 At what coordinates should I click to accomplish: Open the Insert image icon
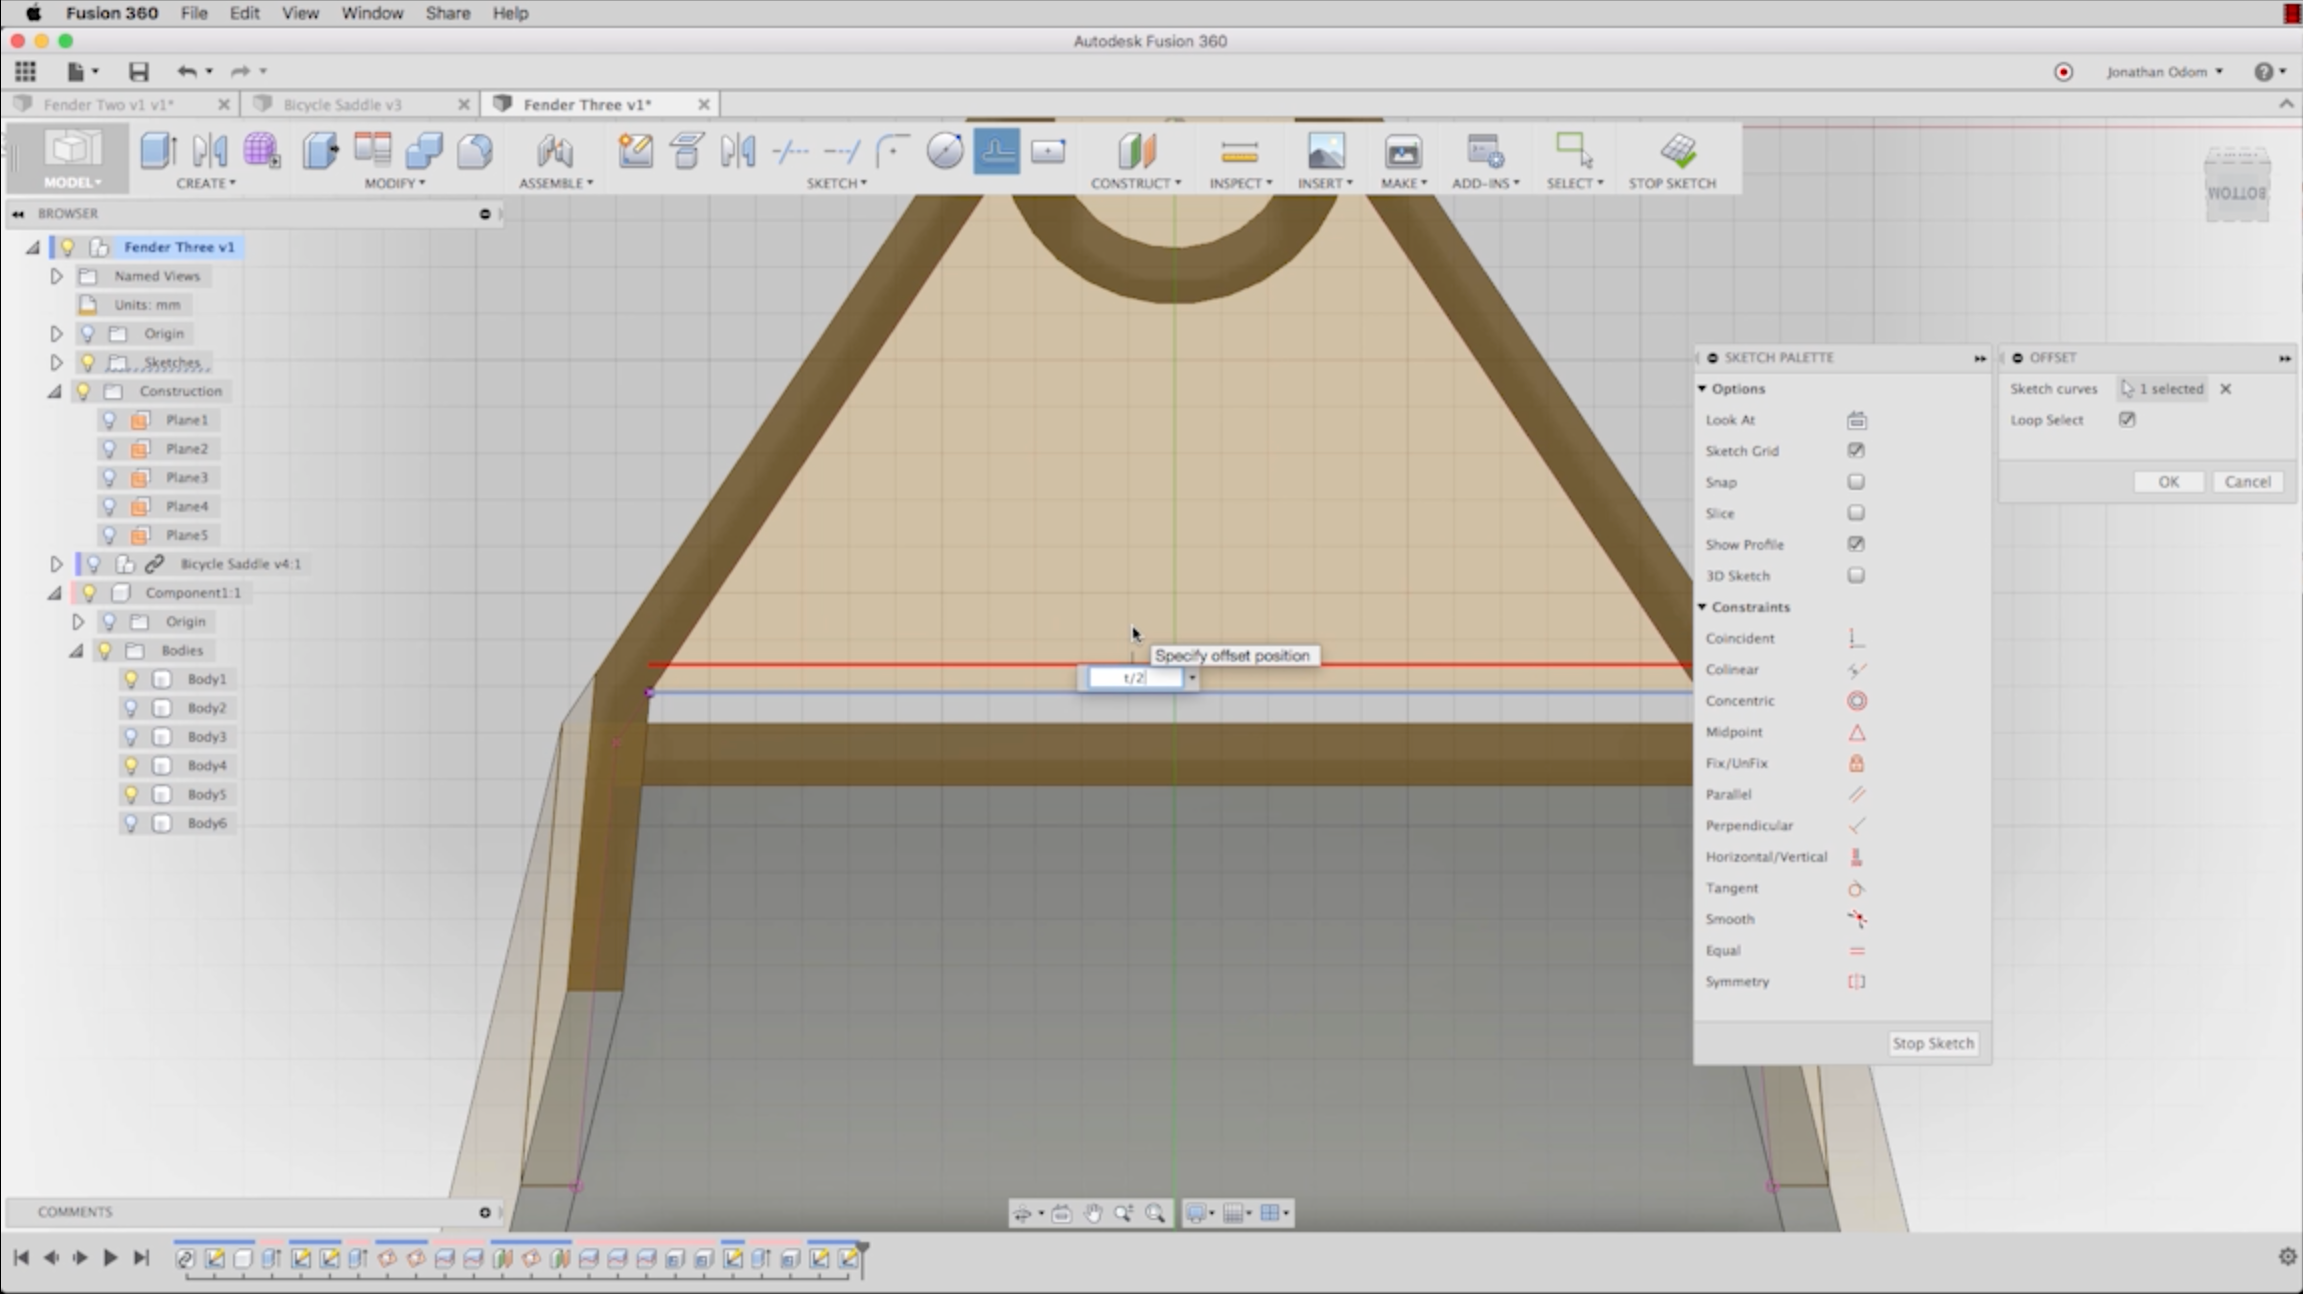[1325, 152]
